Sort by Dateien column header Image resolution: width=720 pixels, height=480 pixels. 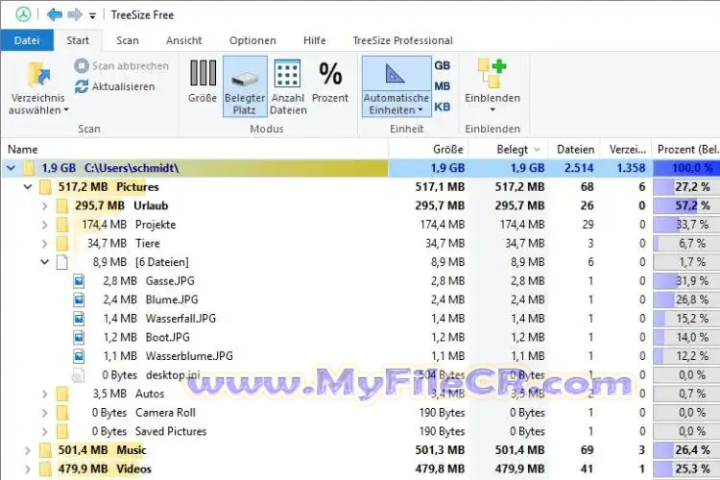(575, 149)
